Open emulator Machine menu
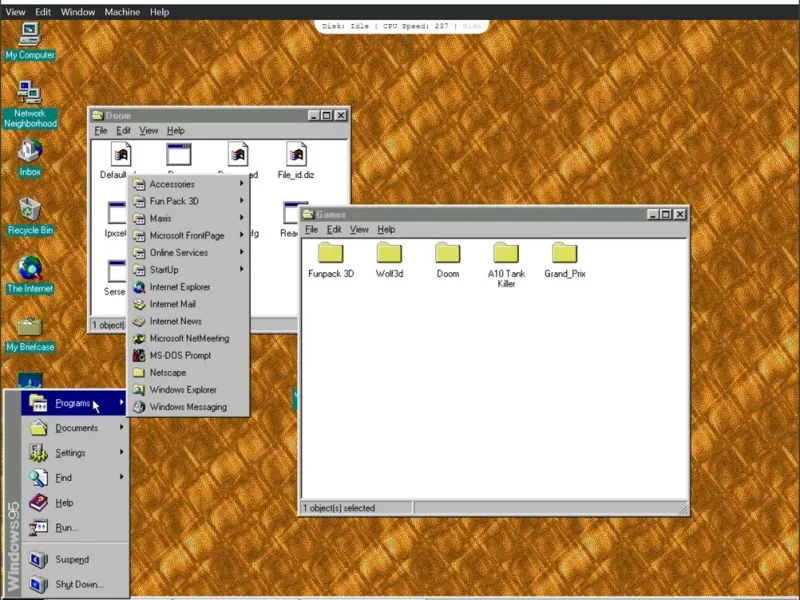The height and width of the screenshot is (600, 800). (122, 12)
